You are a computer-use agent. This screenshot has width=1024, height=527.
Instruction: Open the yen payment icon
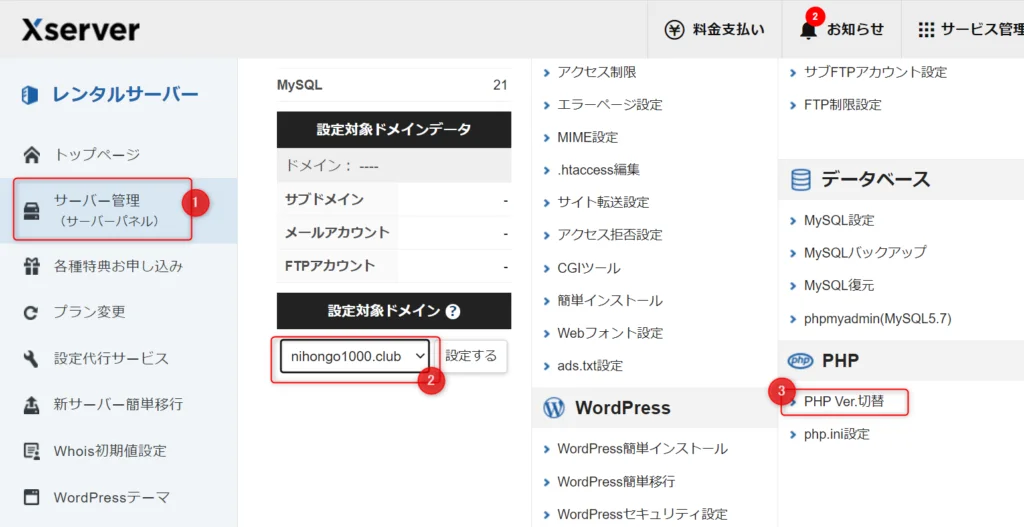[x=675, y=29]
